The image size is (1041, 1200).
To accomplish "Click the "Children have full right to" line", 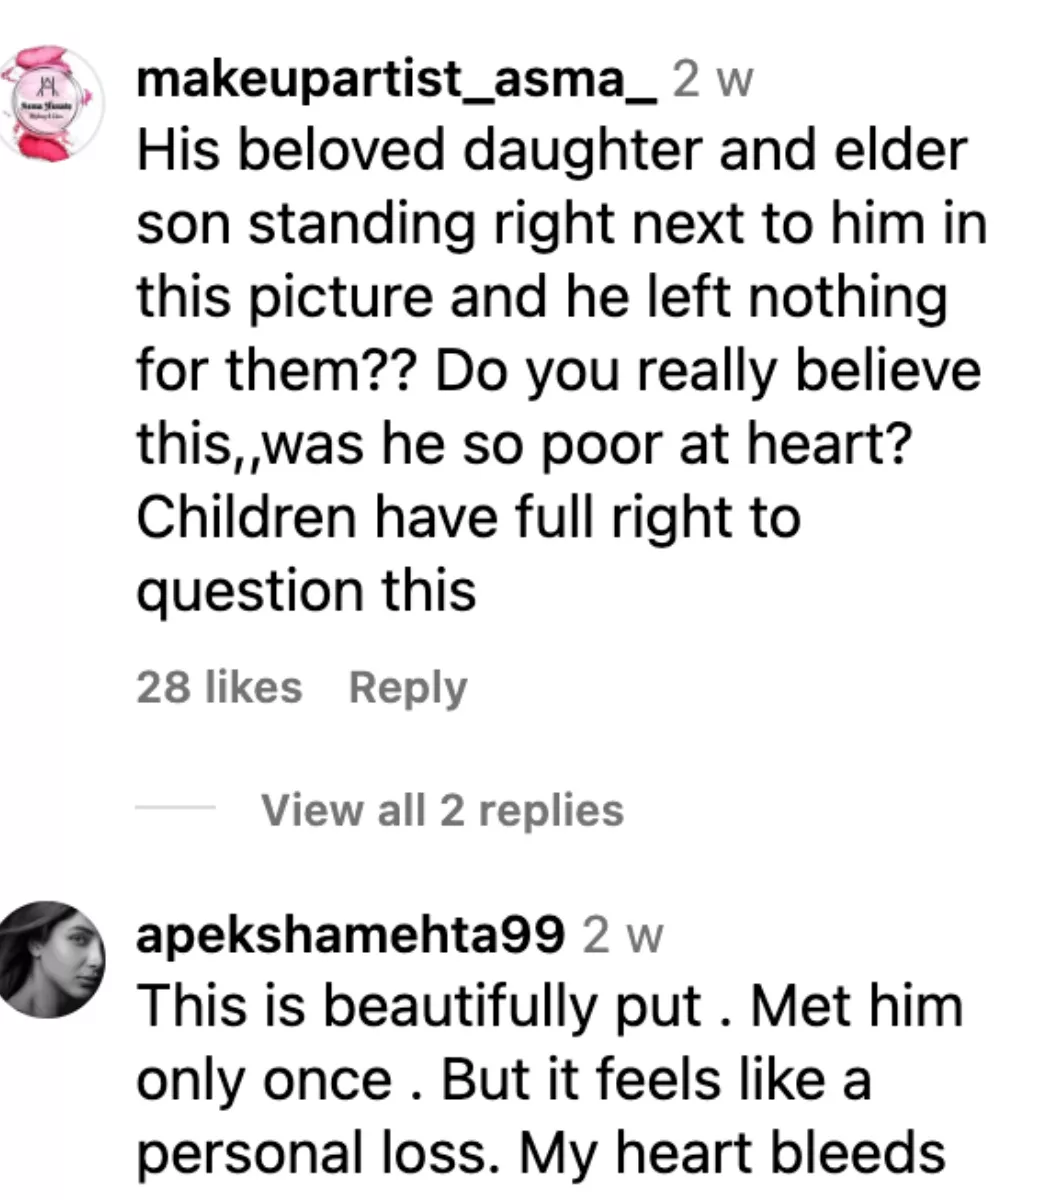I will point(468,517).
